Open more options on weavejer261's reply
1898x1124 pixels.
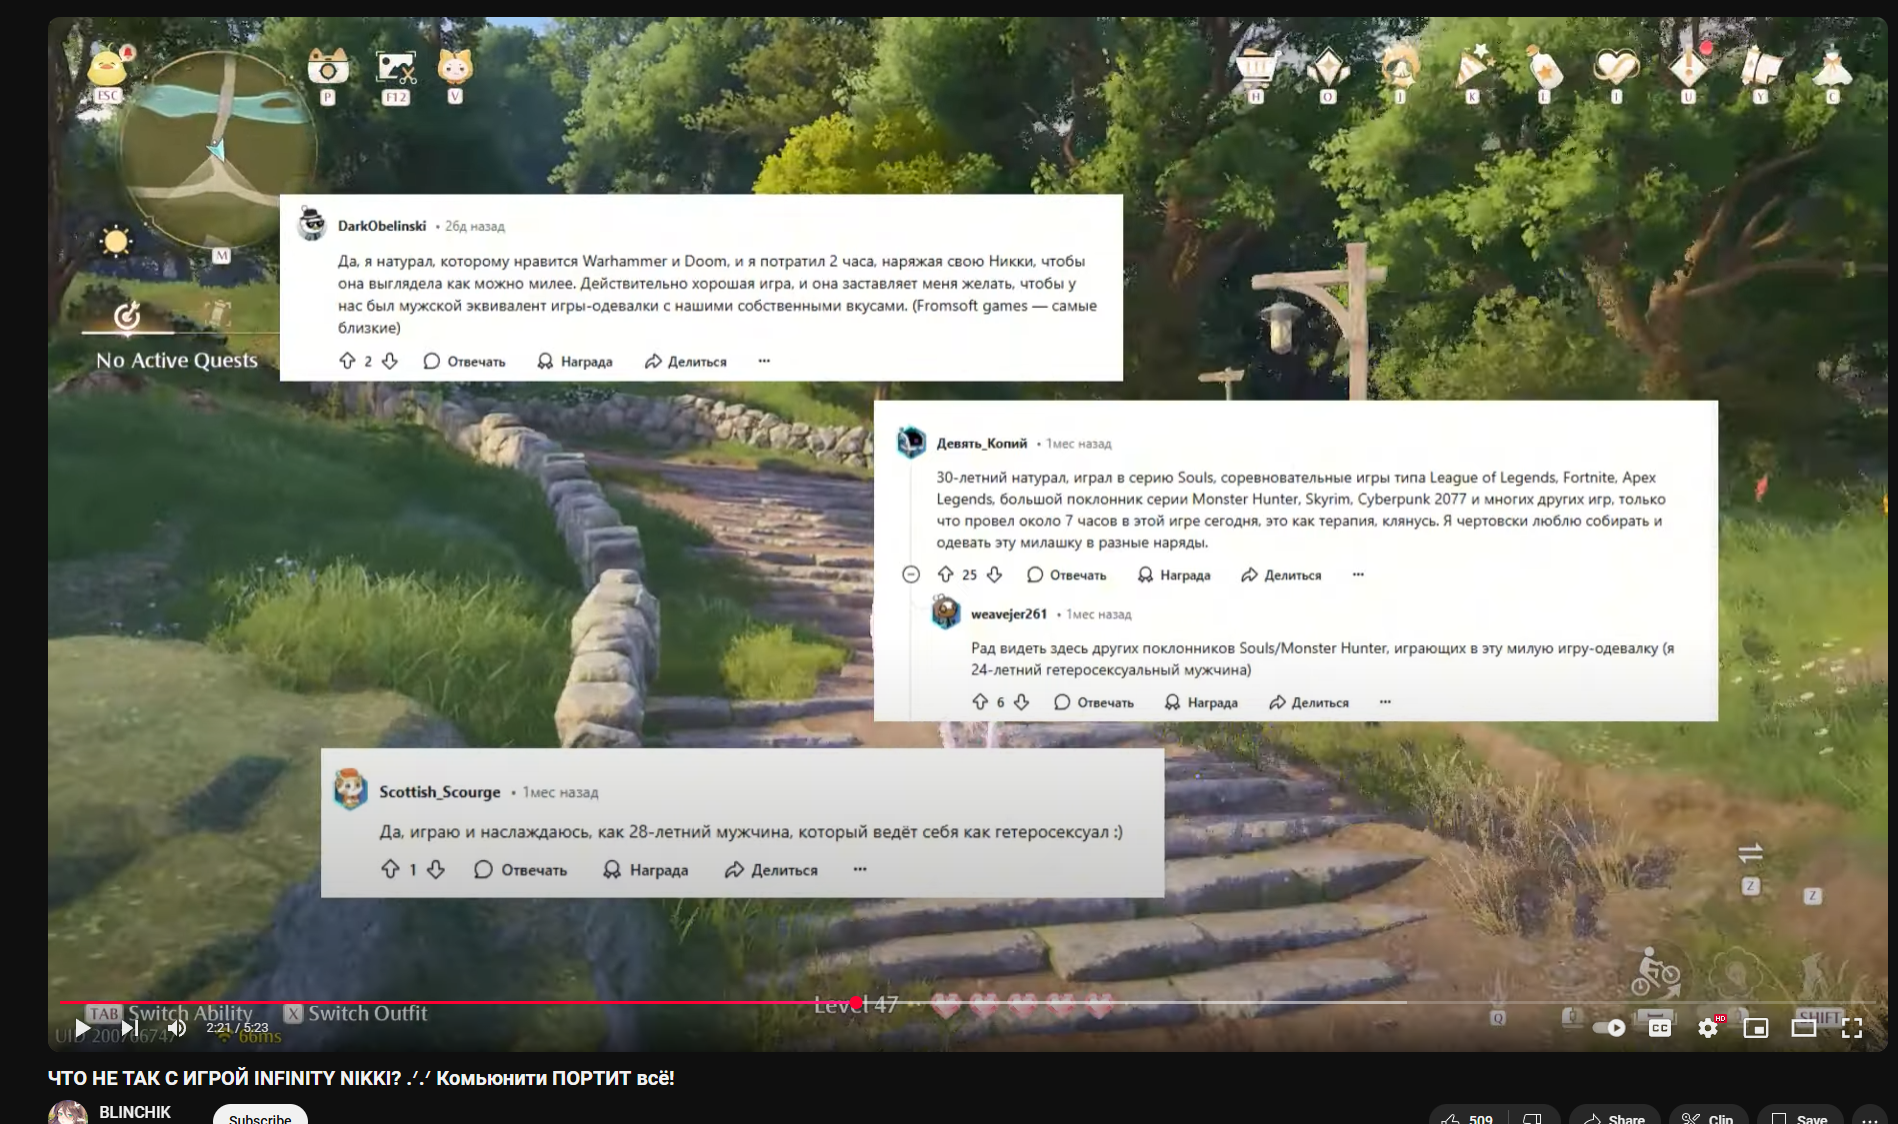coord(1385,702)
